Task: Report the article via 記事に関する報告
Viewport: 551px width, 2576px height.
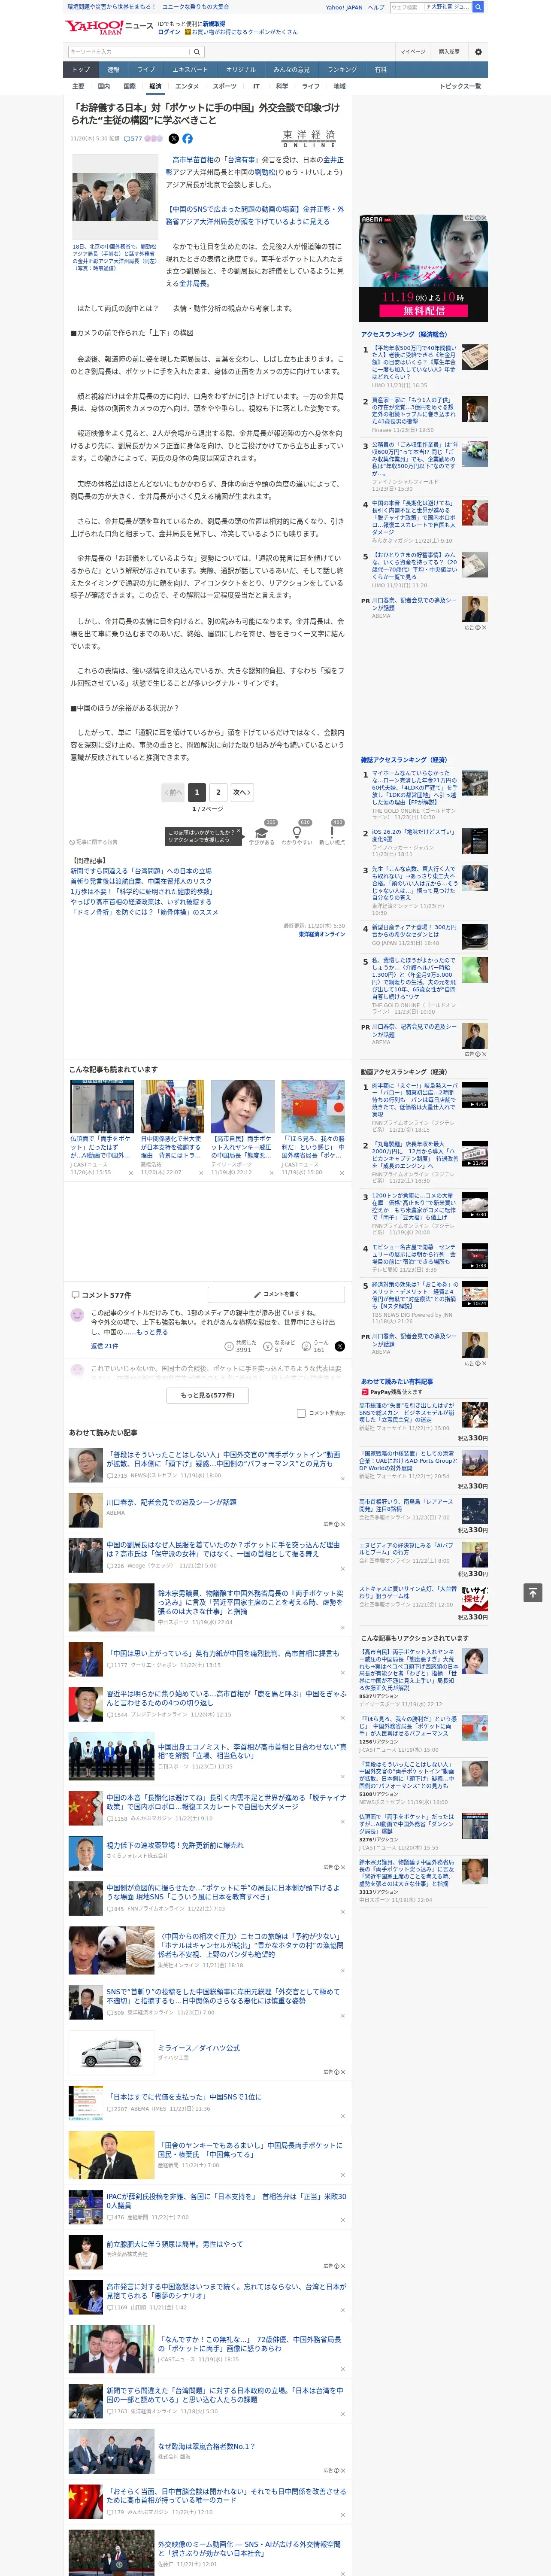Action: pyautogui.click(x=94, y=842)
